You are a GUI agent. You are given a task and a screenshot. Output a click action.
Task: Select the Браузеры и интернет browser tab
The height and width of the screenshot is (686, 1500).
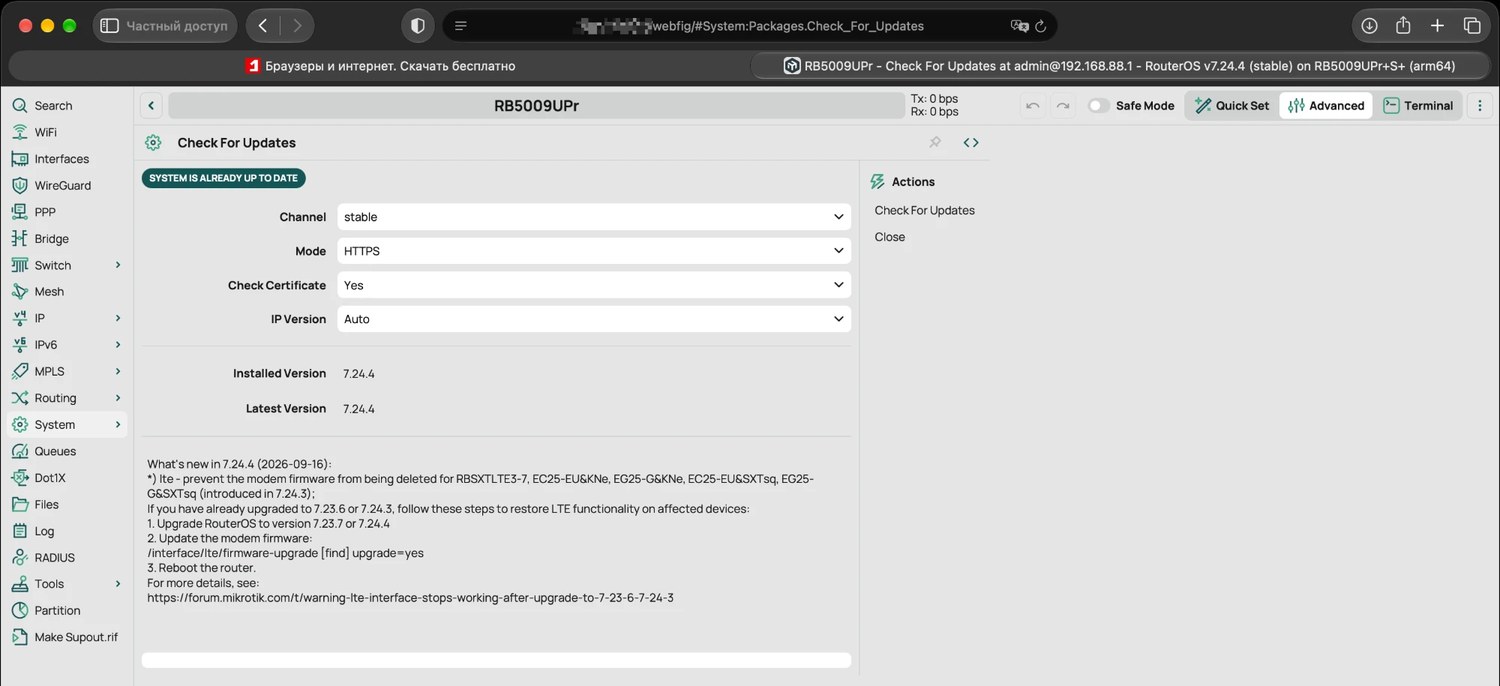[x=380, y=66]
